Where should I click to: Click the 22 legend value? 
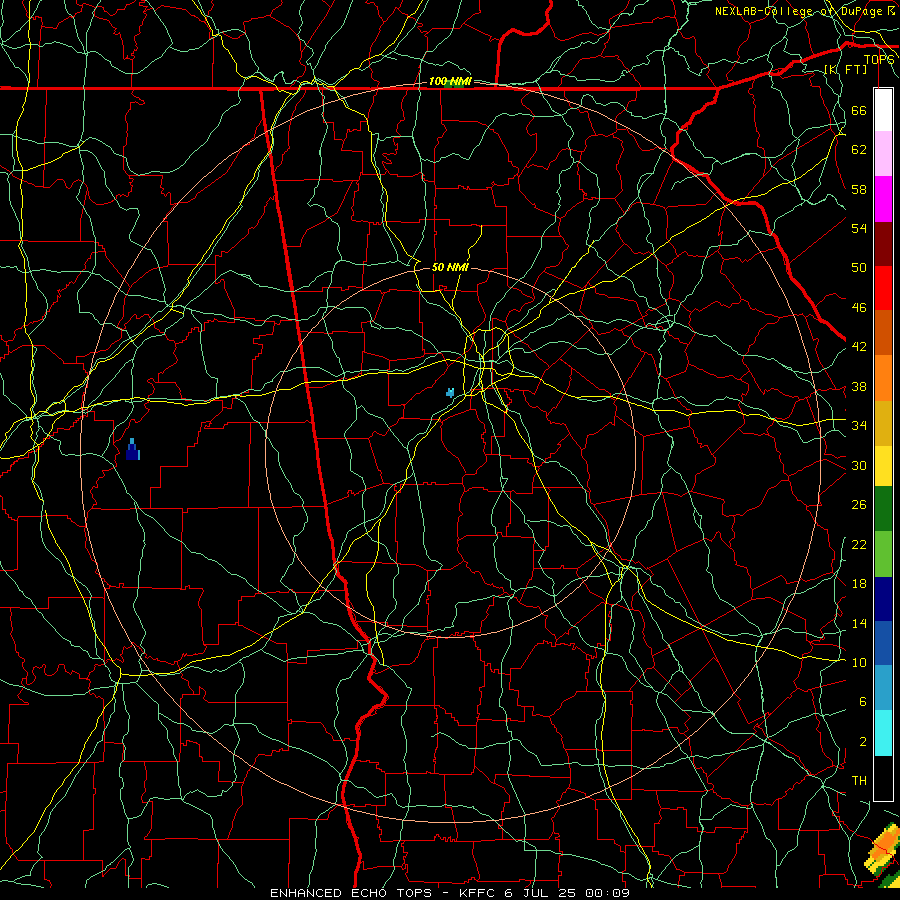point(859,544)
